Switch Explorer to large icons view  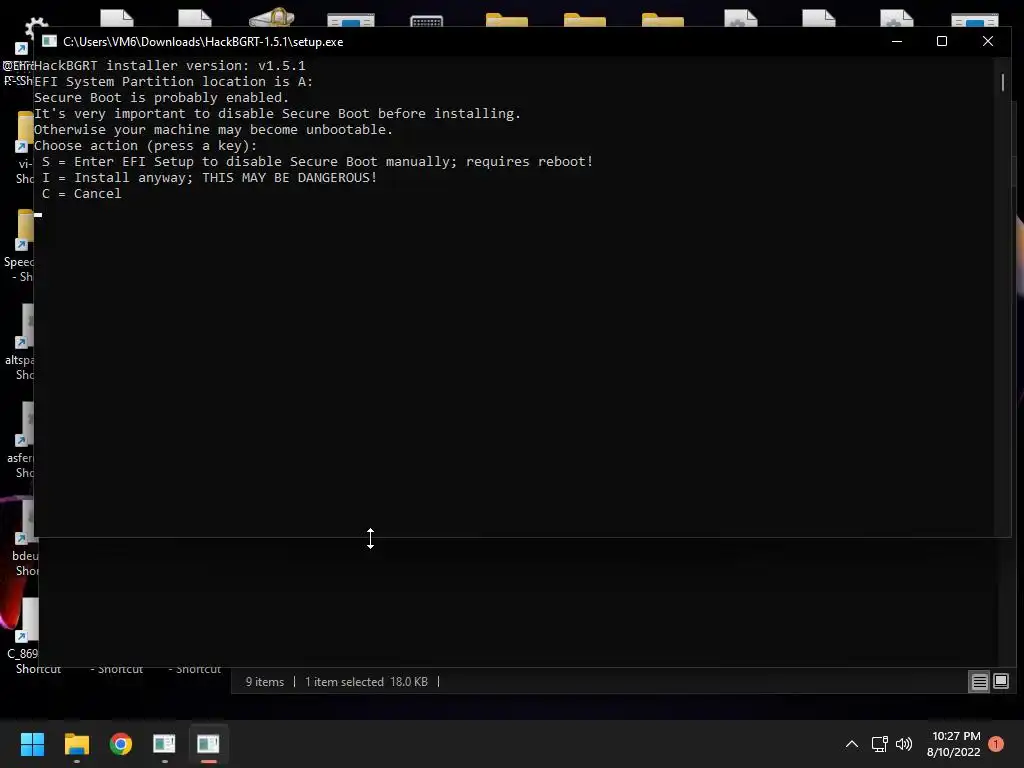tap(1000, 682)
